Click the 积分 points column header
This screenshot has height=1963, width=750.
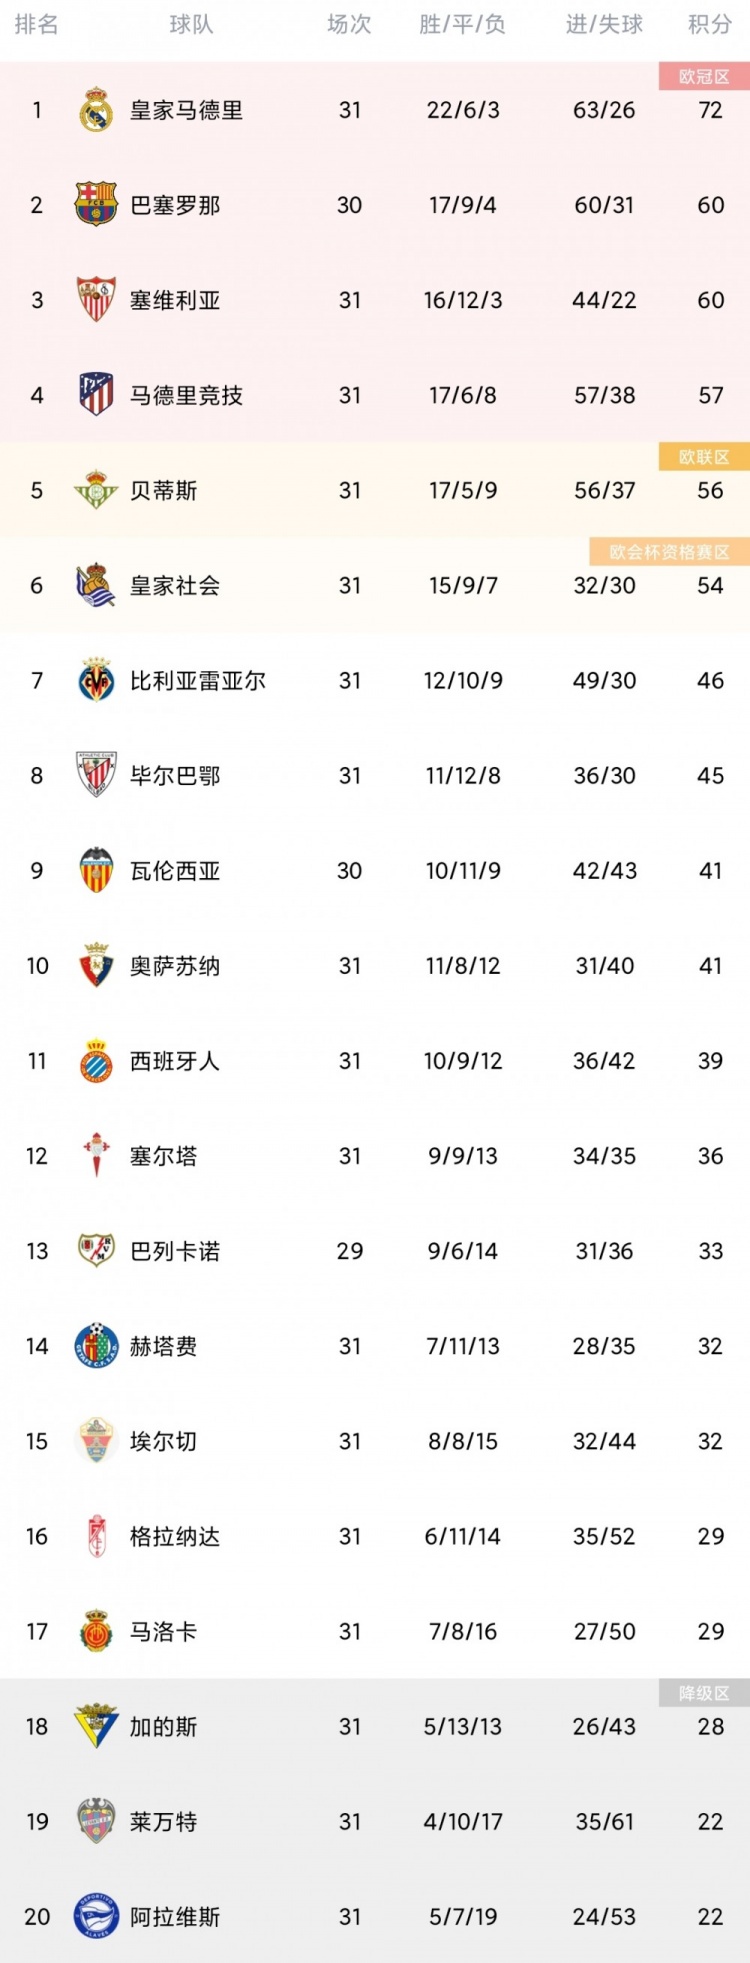710,25
